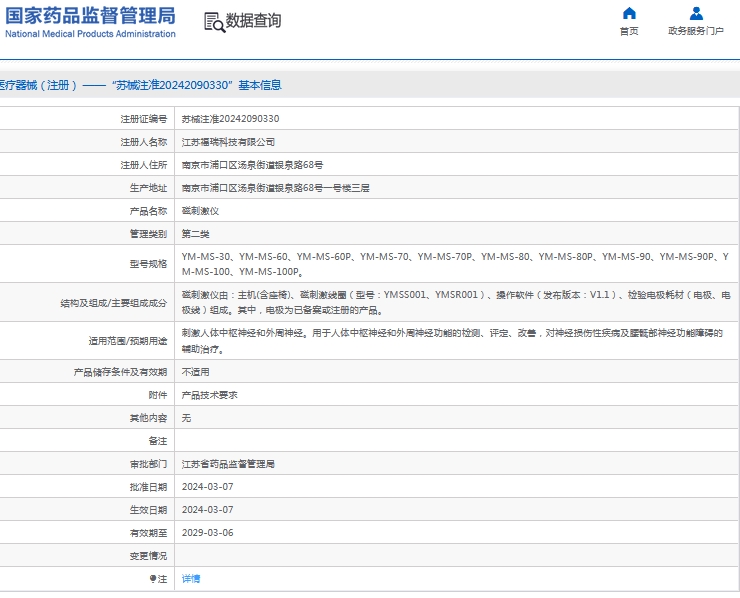Click the 管理类别 row label

click(149, 234)
